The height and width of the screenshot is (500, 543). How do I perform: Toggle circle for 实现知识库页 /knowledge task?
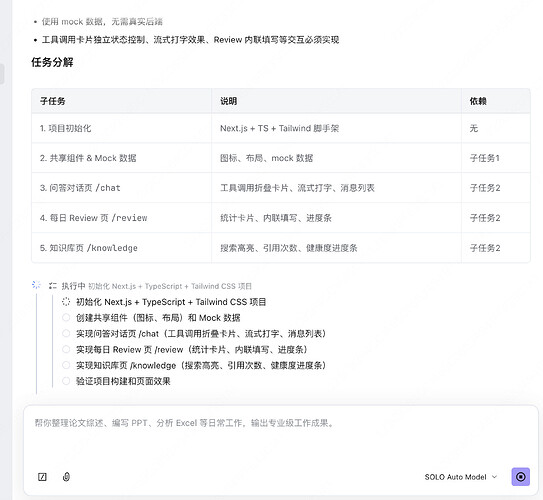point(66,365)
